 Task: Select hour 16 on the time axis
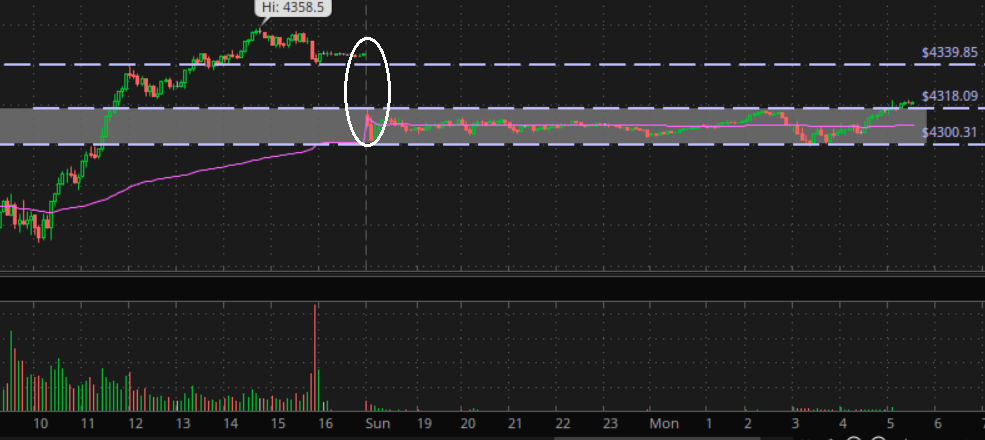coord(324,423)
